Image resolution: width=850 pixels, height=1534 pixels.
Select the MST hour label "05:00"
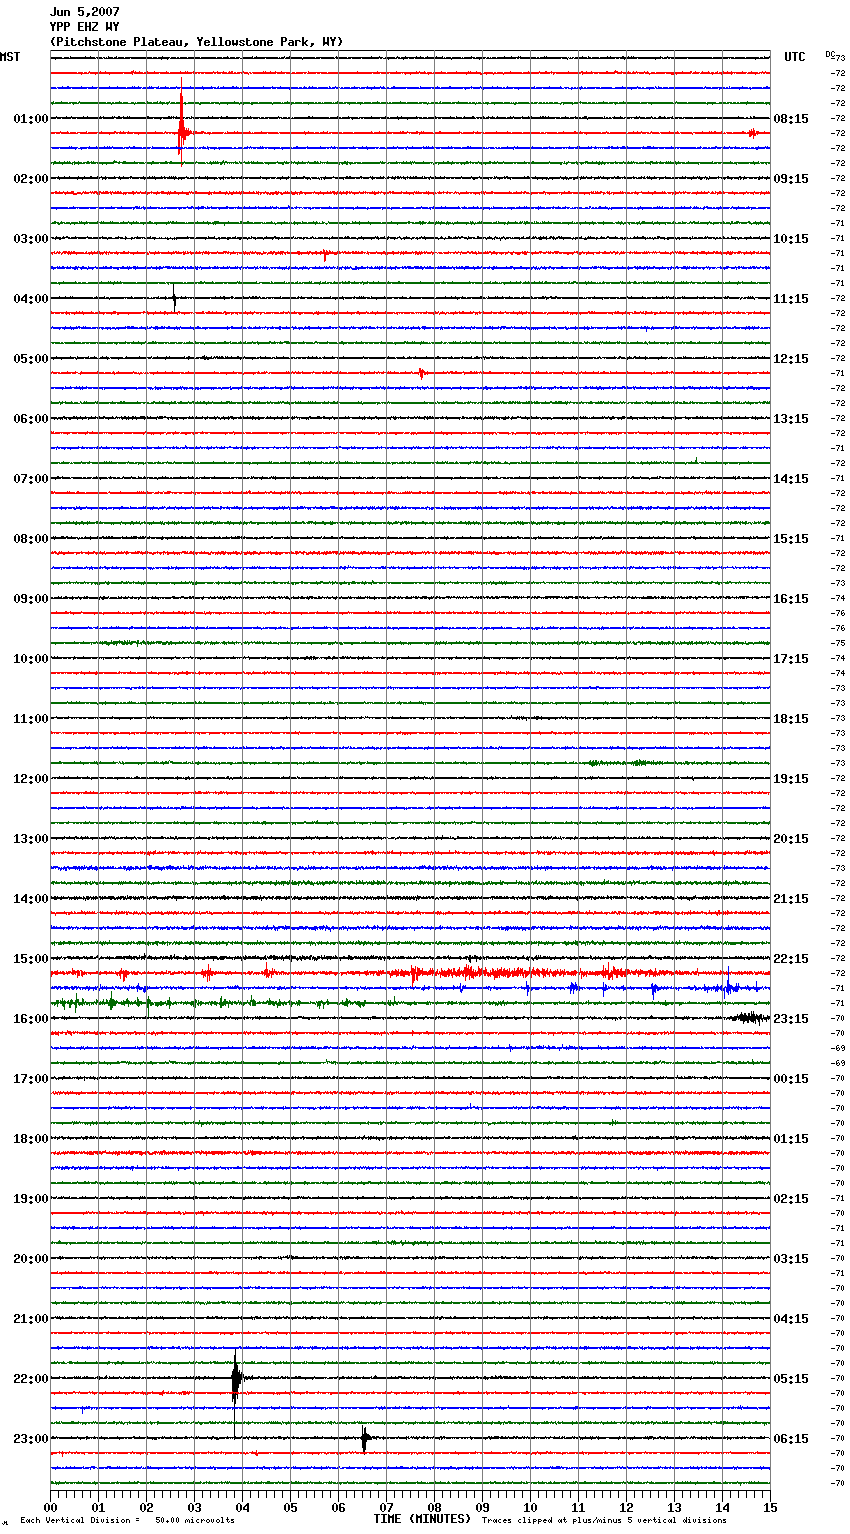(x=30, y=358)
